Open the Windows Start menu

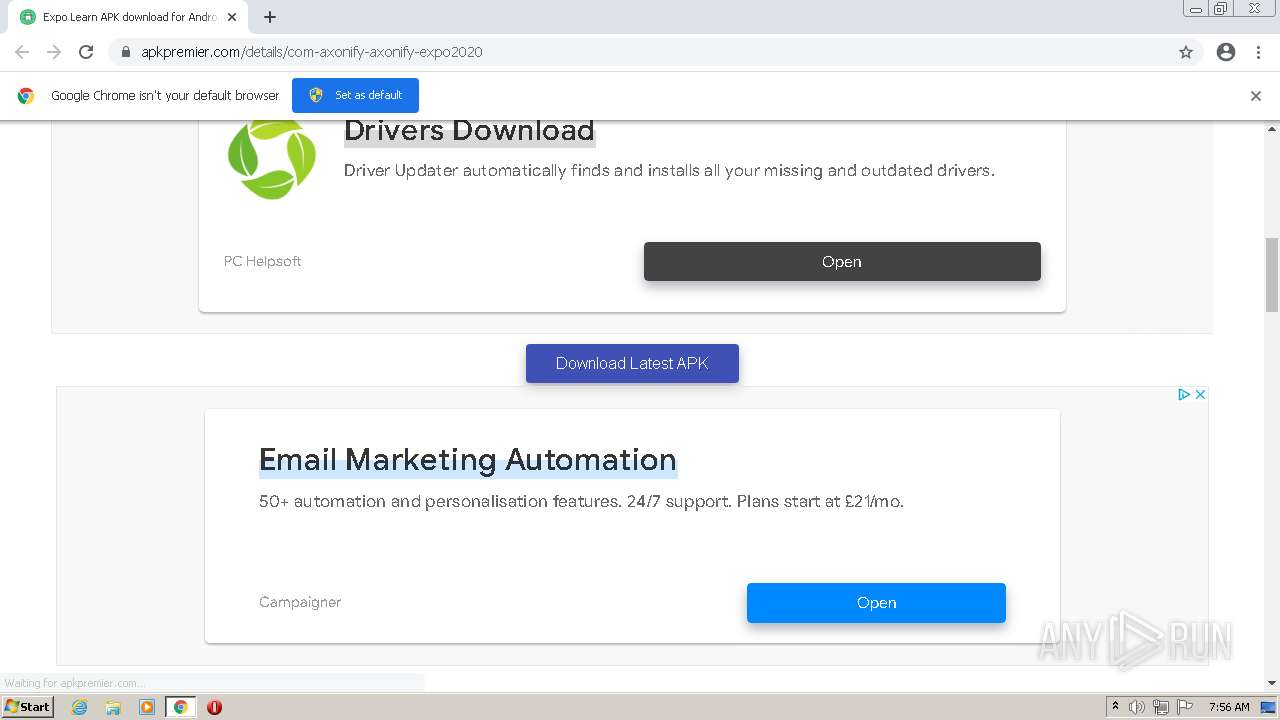pyautogui.click(x=28, y=706)
